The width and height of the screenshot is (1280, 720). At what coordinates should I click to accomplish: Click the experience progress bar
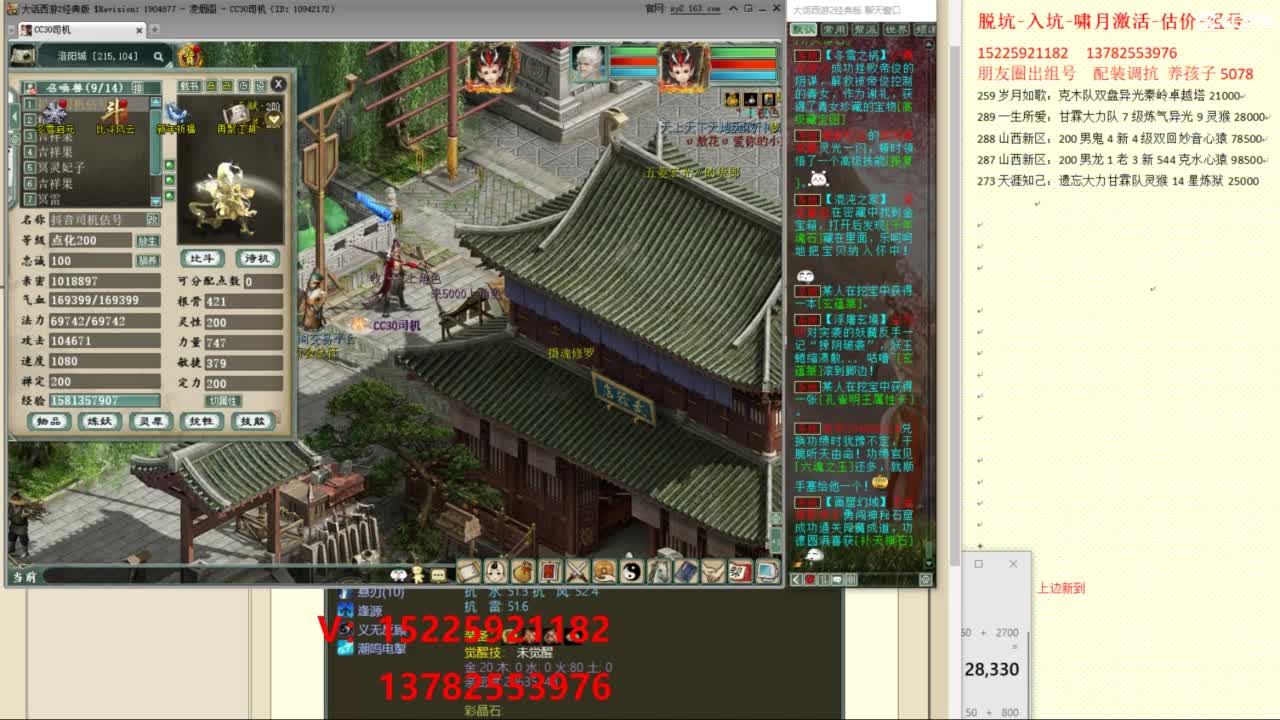(x=104, y=401)
